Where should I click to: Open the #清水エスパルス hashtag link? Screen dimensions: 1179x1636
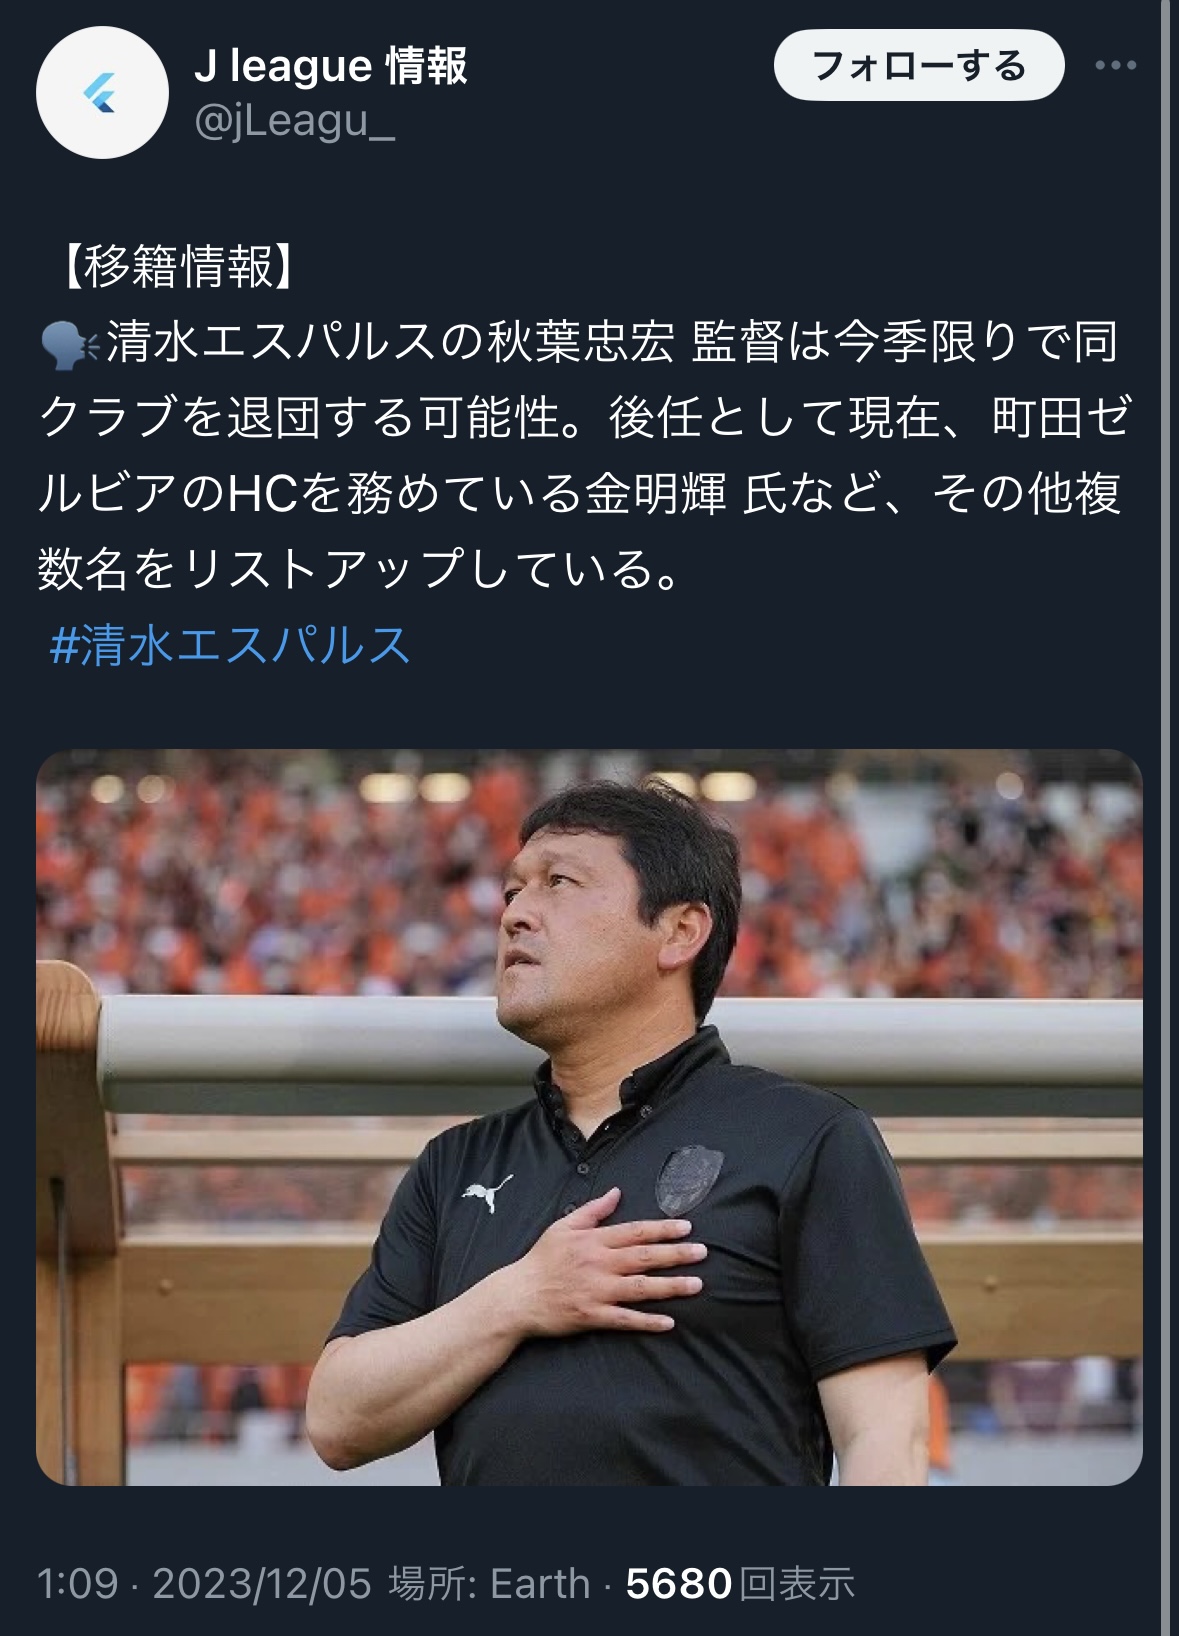click(230, 645)
